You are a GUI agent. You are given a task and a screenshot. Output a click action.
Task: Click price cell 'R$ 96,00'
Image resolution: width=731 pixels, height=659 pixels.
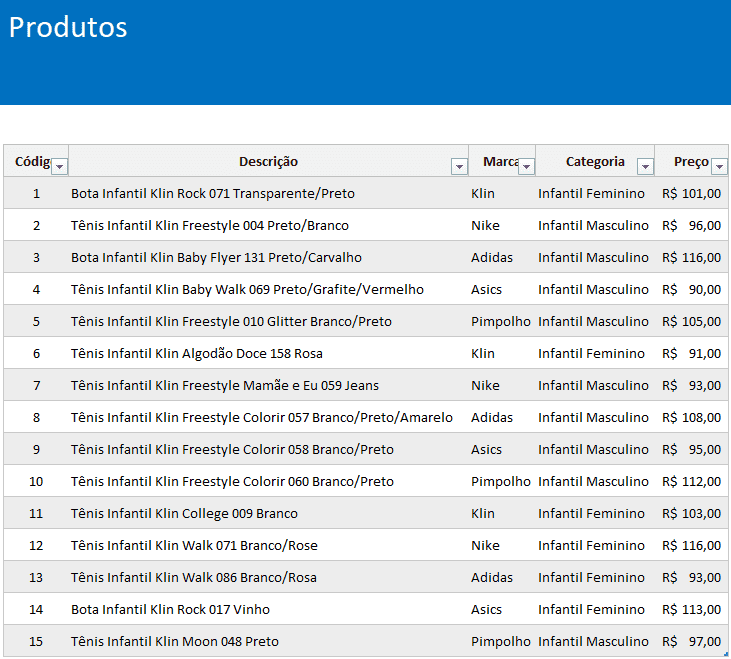pyautogui.click(x=692, y=226)
